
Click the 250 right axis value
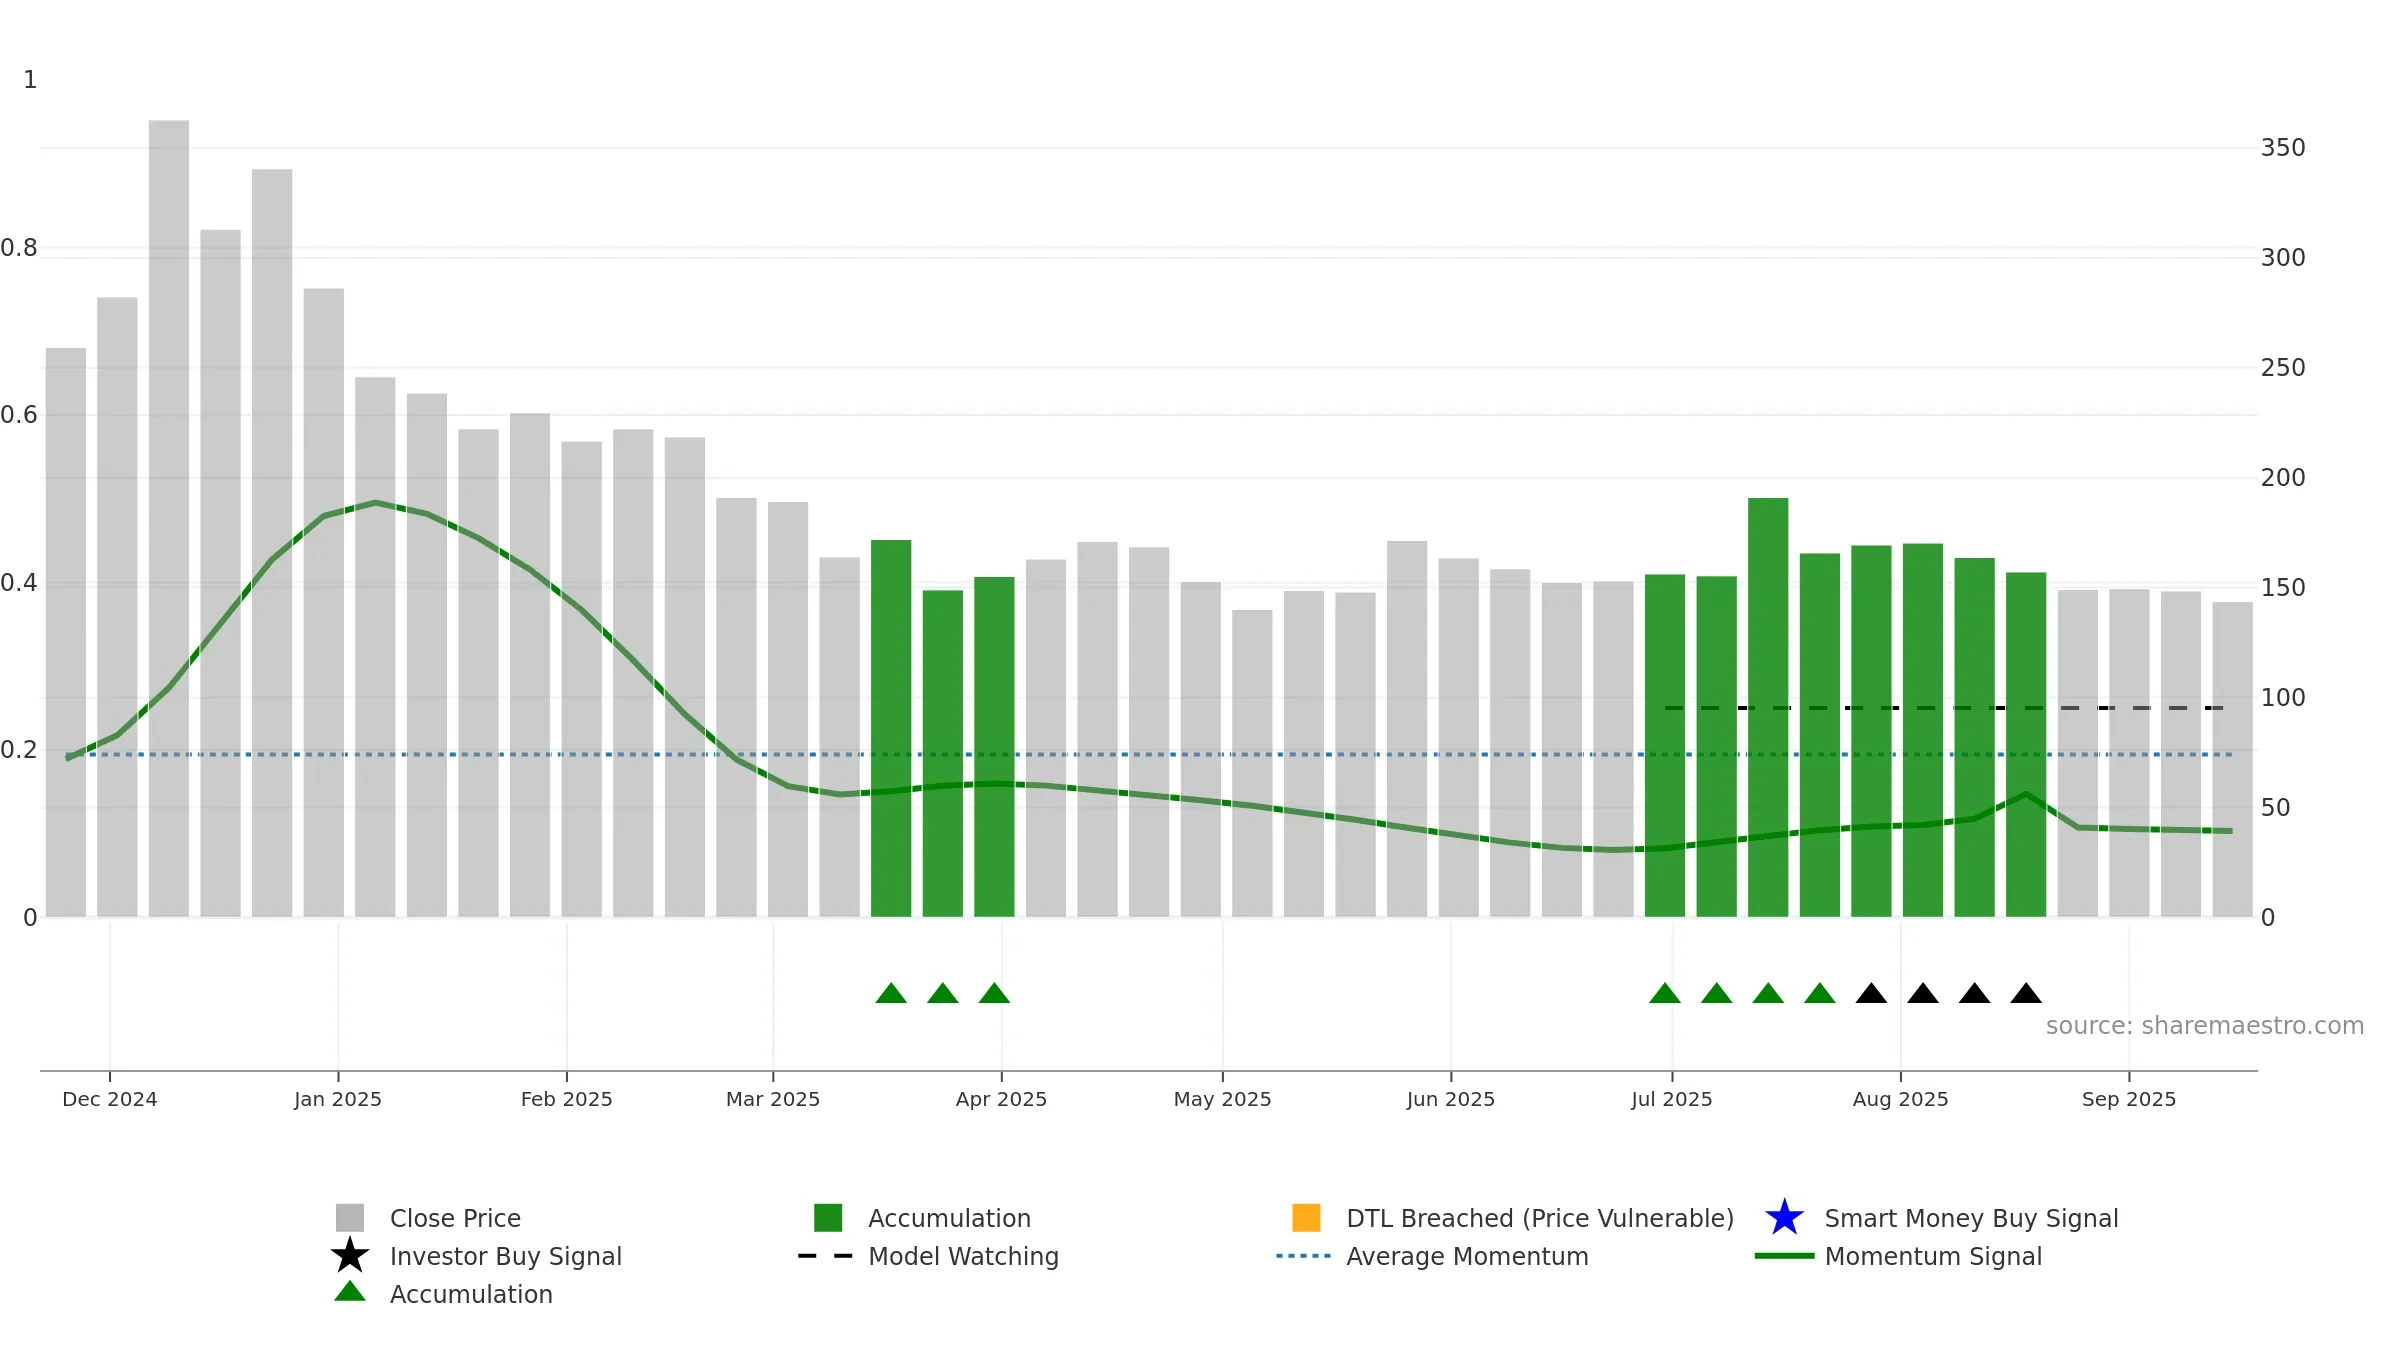click(2283, 368)
